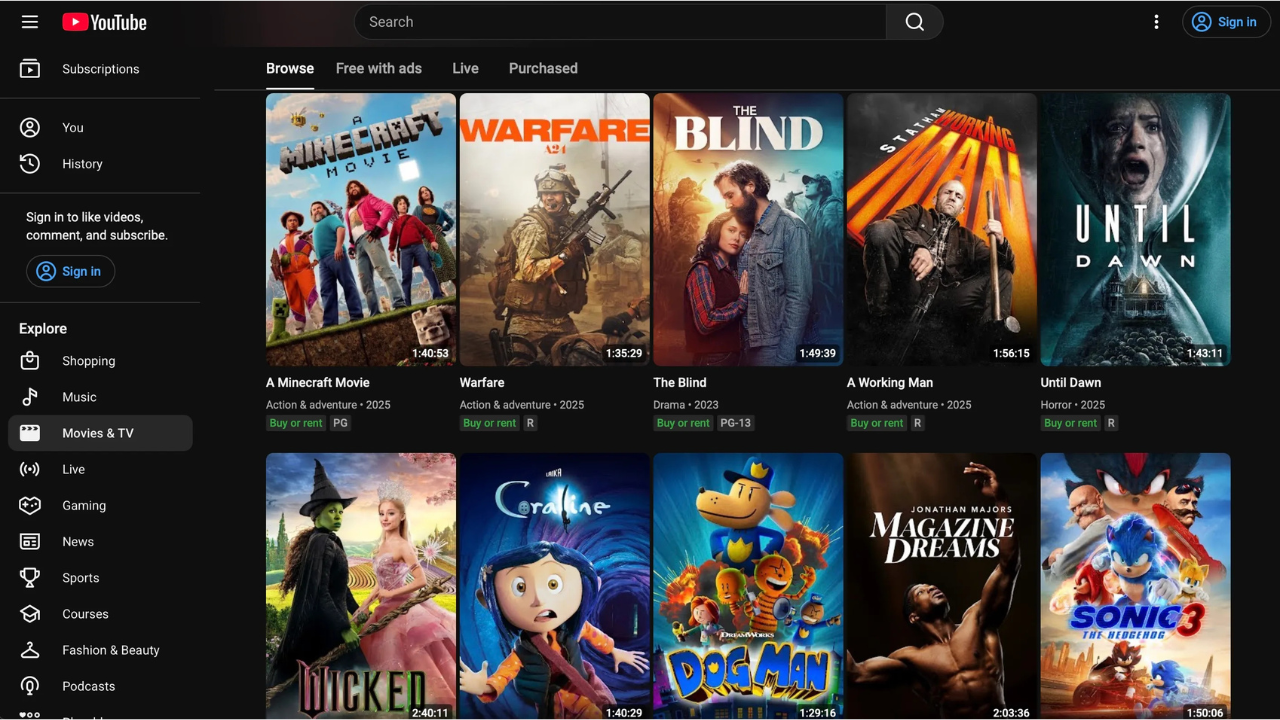The width and height of the screenshot is (1280, 720).
Task: Open the Wicked movie poster
Action: (x=361, y=586)
